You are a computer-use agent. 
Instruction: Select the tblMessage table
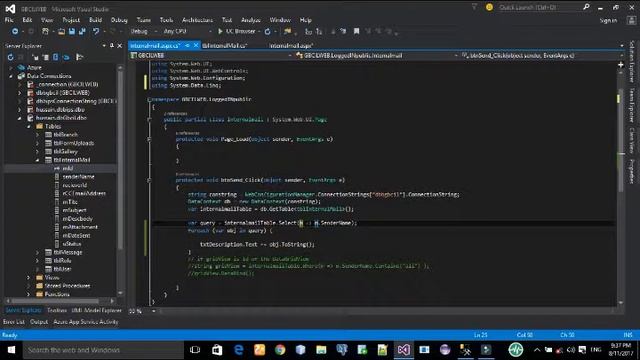coord(68,252)
